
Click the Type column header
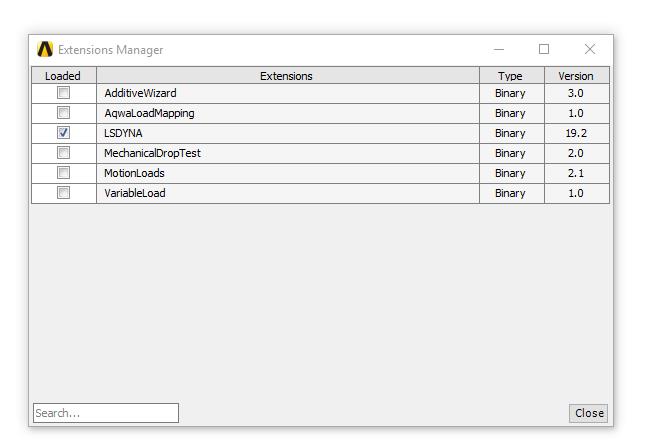[x=512, y=75]
